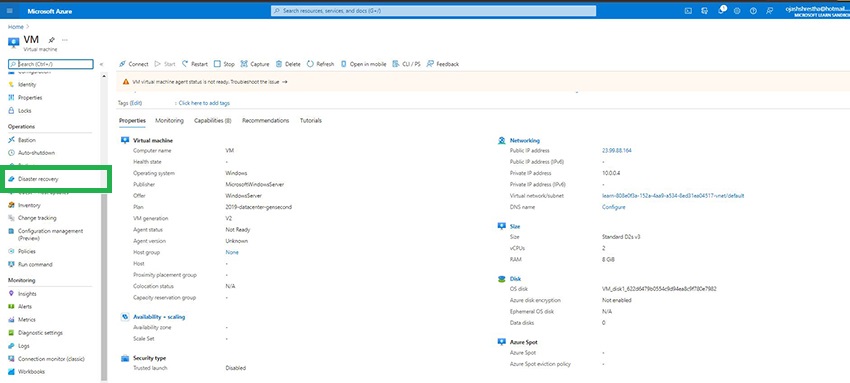Click the global search resources field
The image size is (850, 383).
(433, 11)
